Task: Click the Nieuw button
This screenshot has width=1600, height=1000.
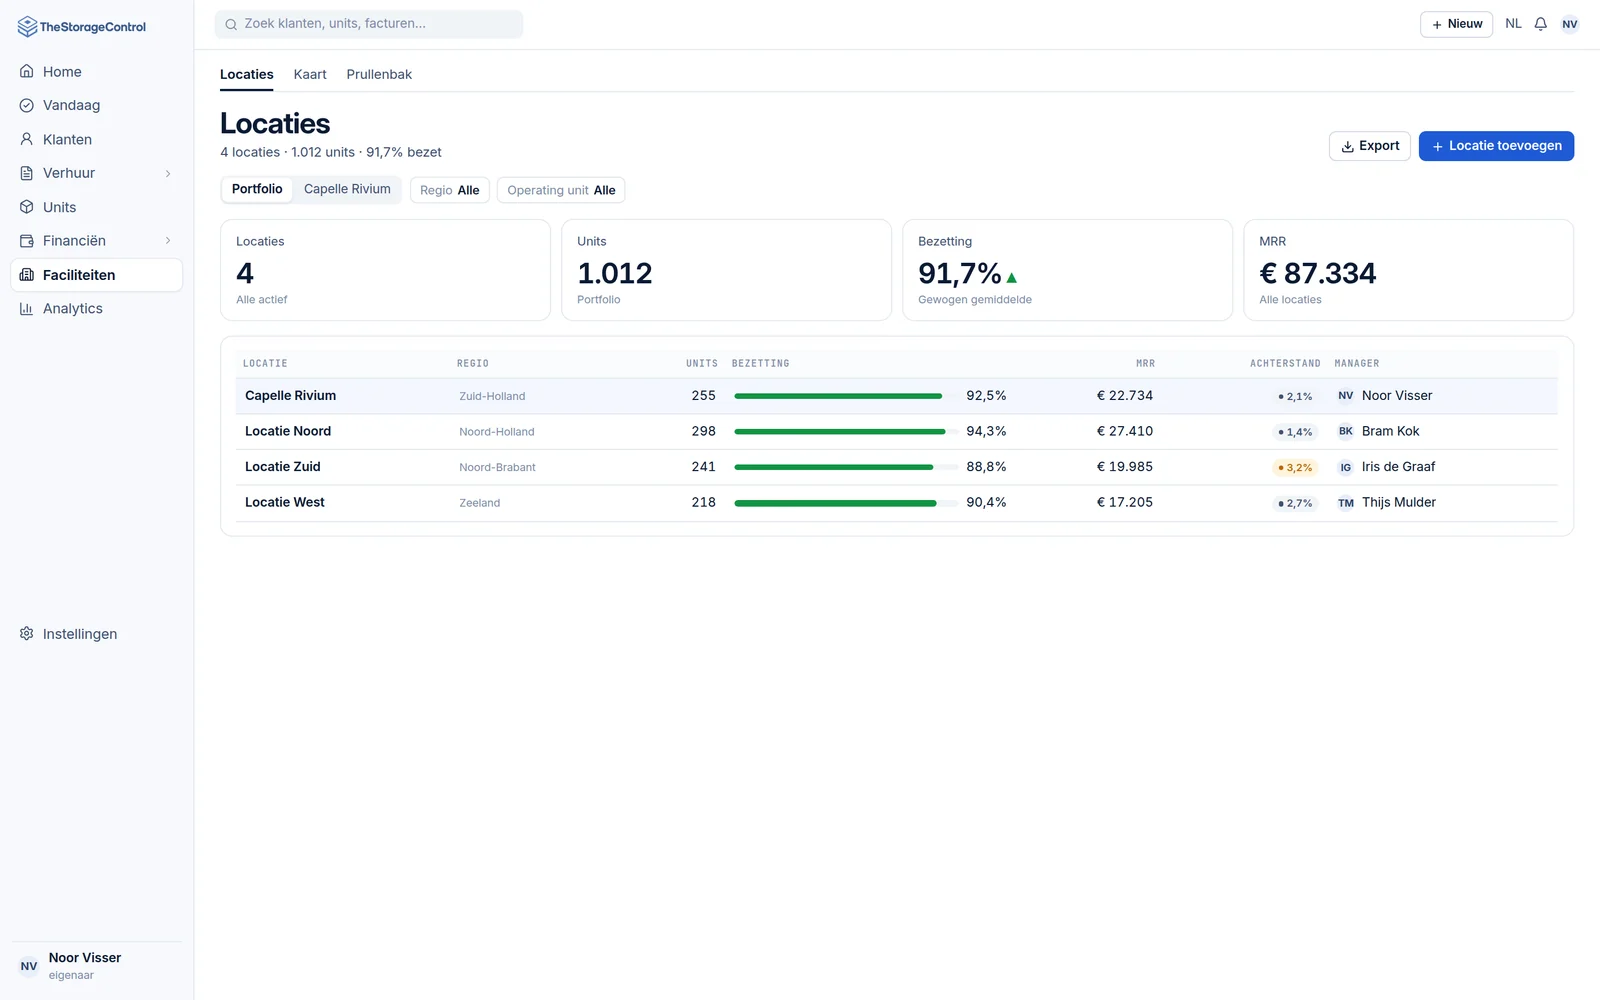Action: (1456, 24)
